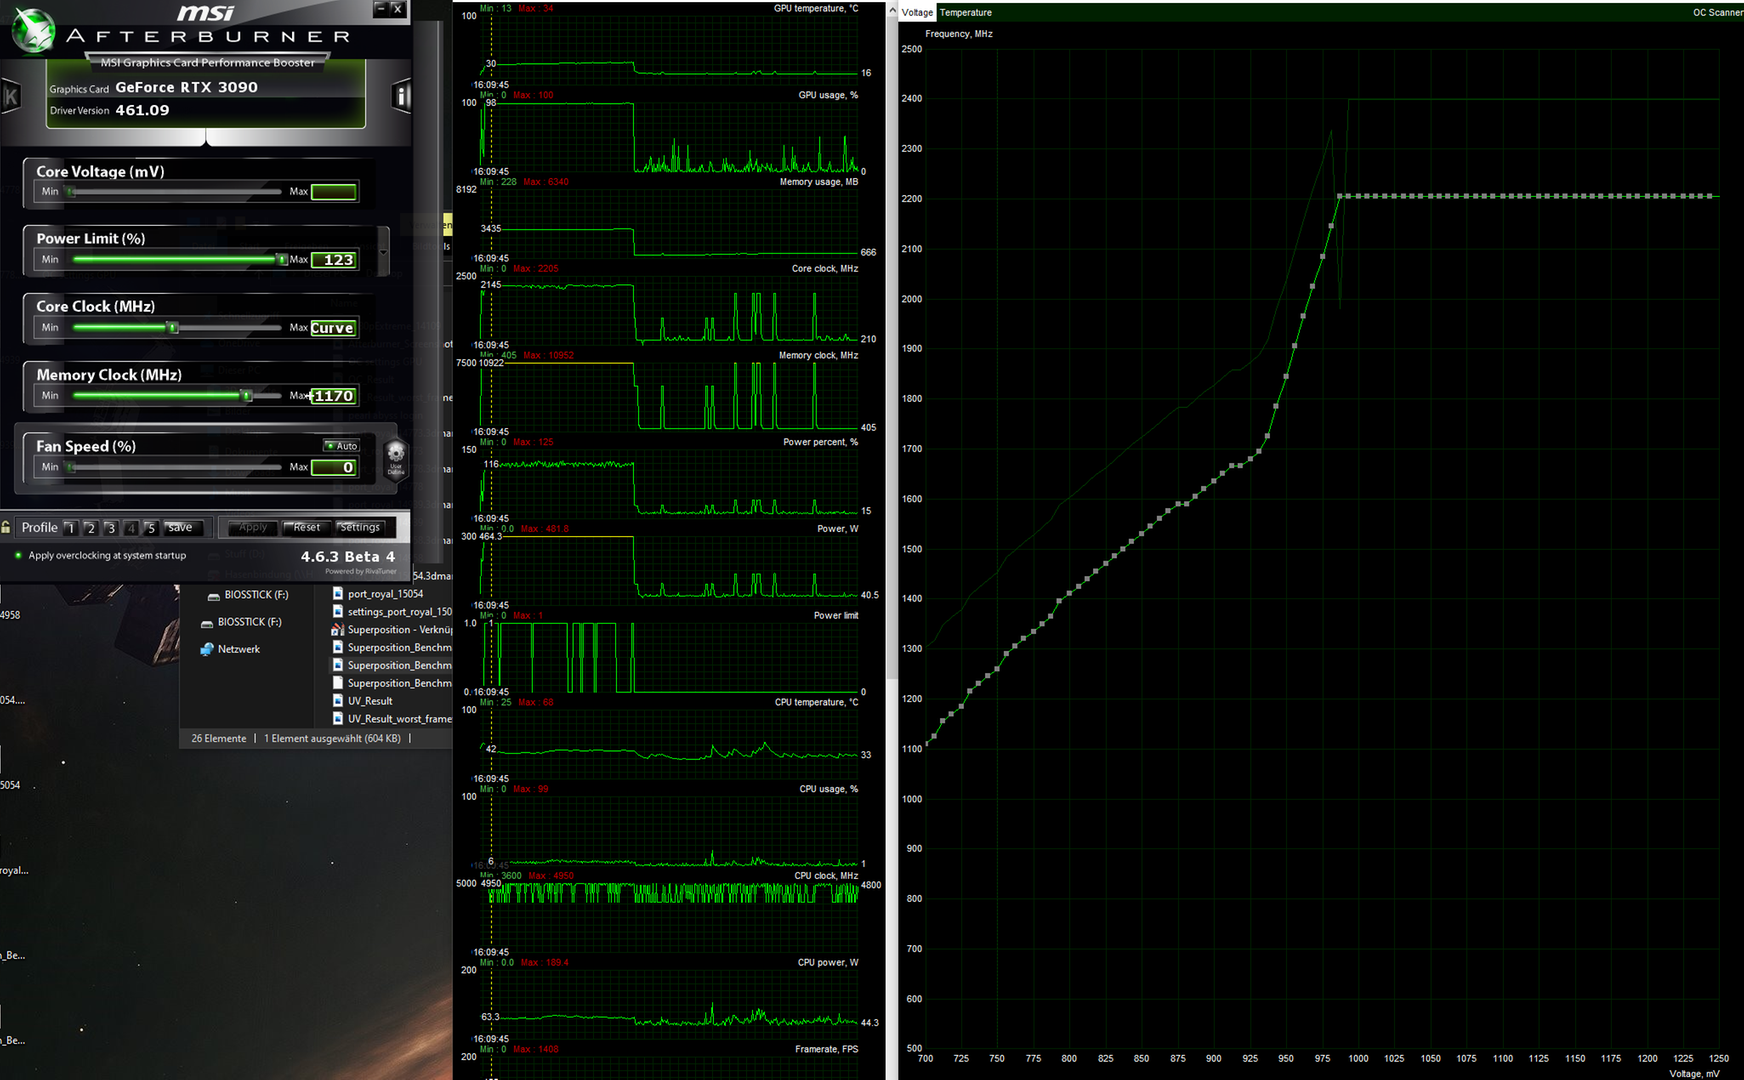Click the Core Clock field showing Curve
The image size is (1744, 1080).
coord(334,328)
